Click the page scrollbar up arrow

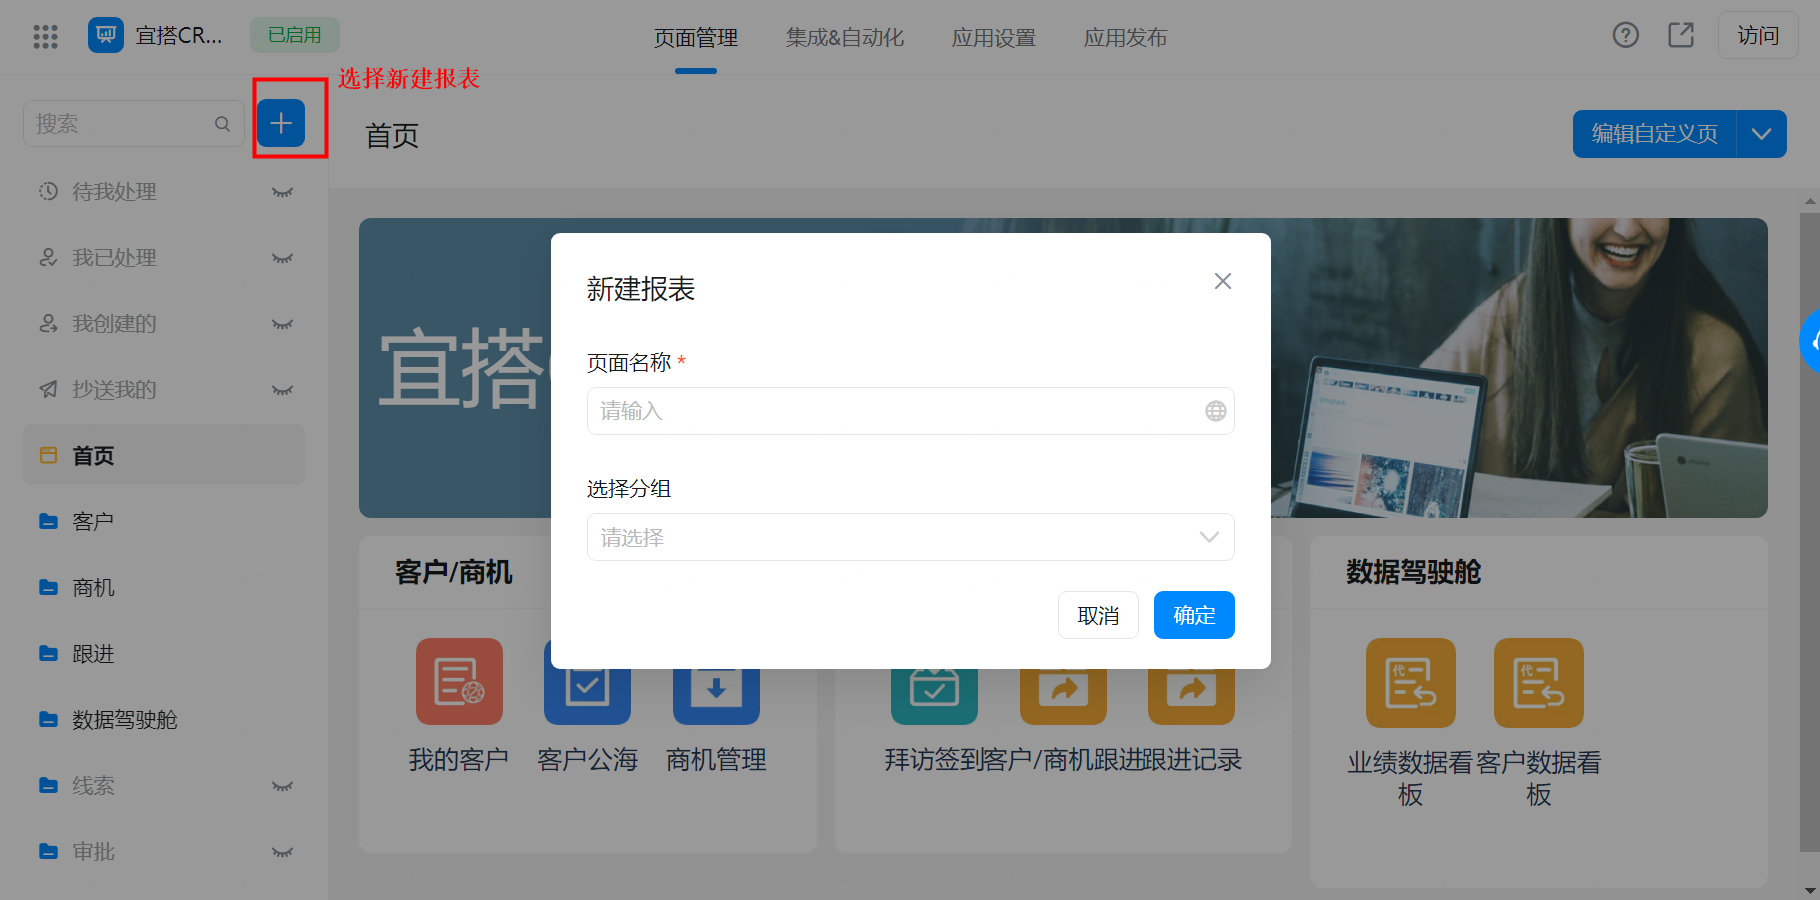[x=1810, y=200]
